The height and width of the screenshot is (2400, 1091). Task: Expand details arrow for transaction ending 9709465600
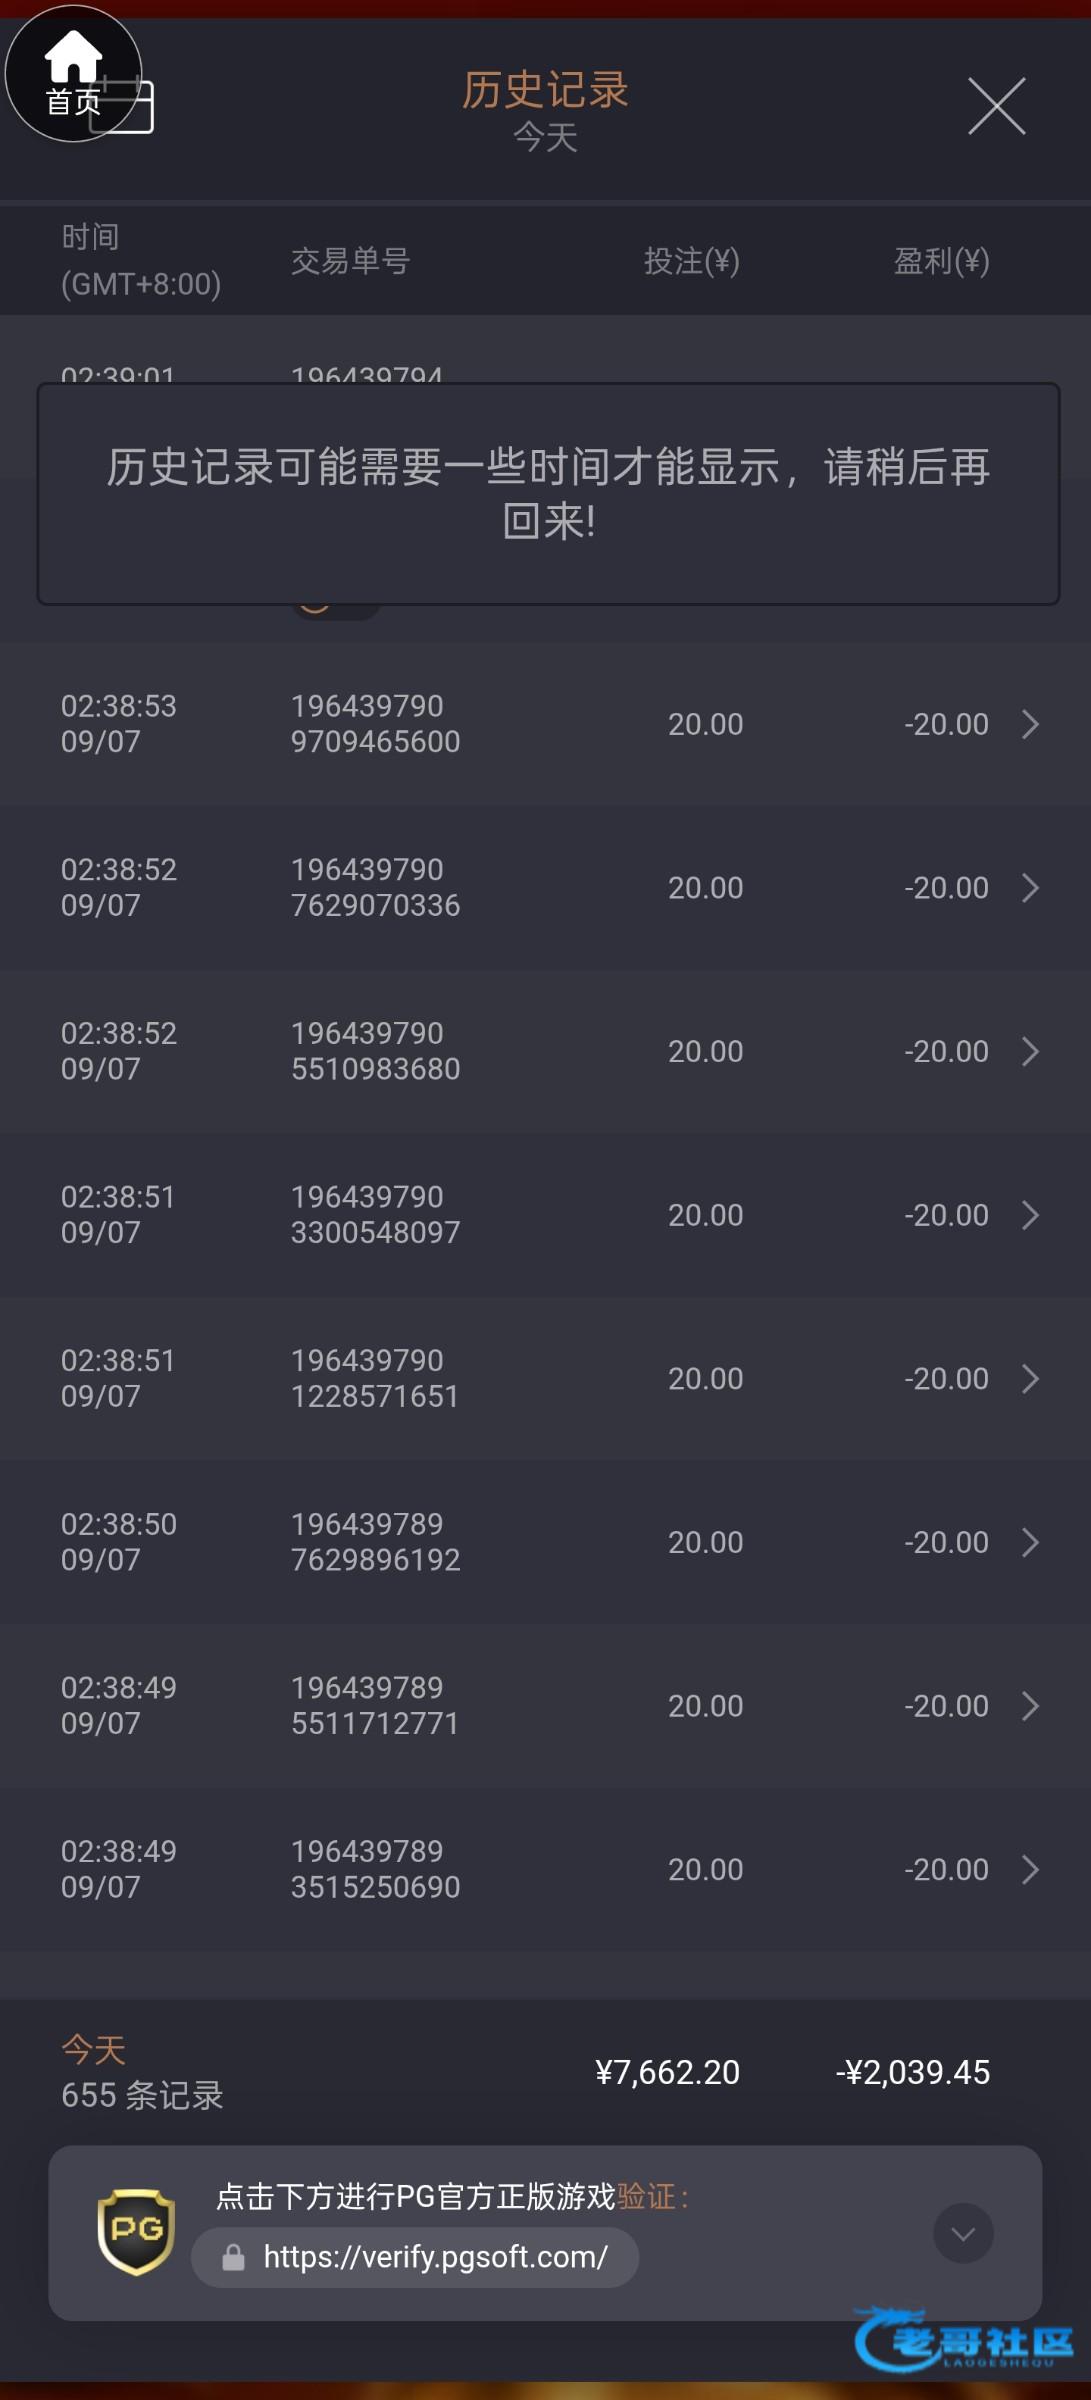[x=1030, y=724]
